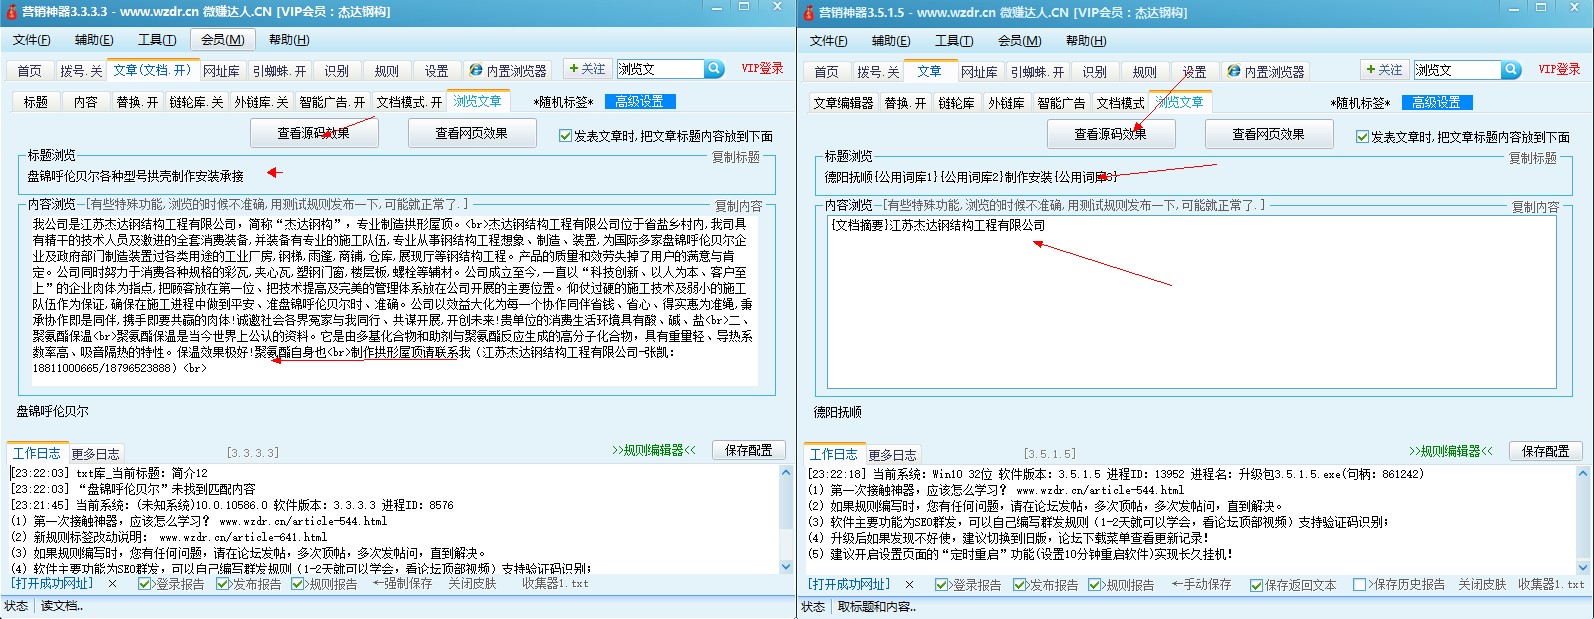Screen dimensions: 1594x619
Task: Toggle 发表文章时 checkbox in 3.5.1.5 window
Action: click(x=1362, y=136)
